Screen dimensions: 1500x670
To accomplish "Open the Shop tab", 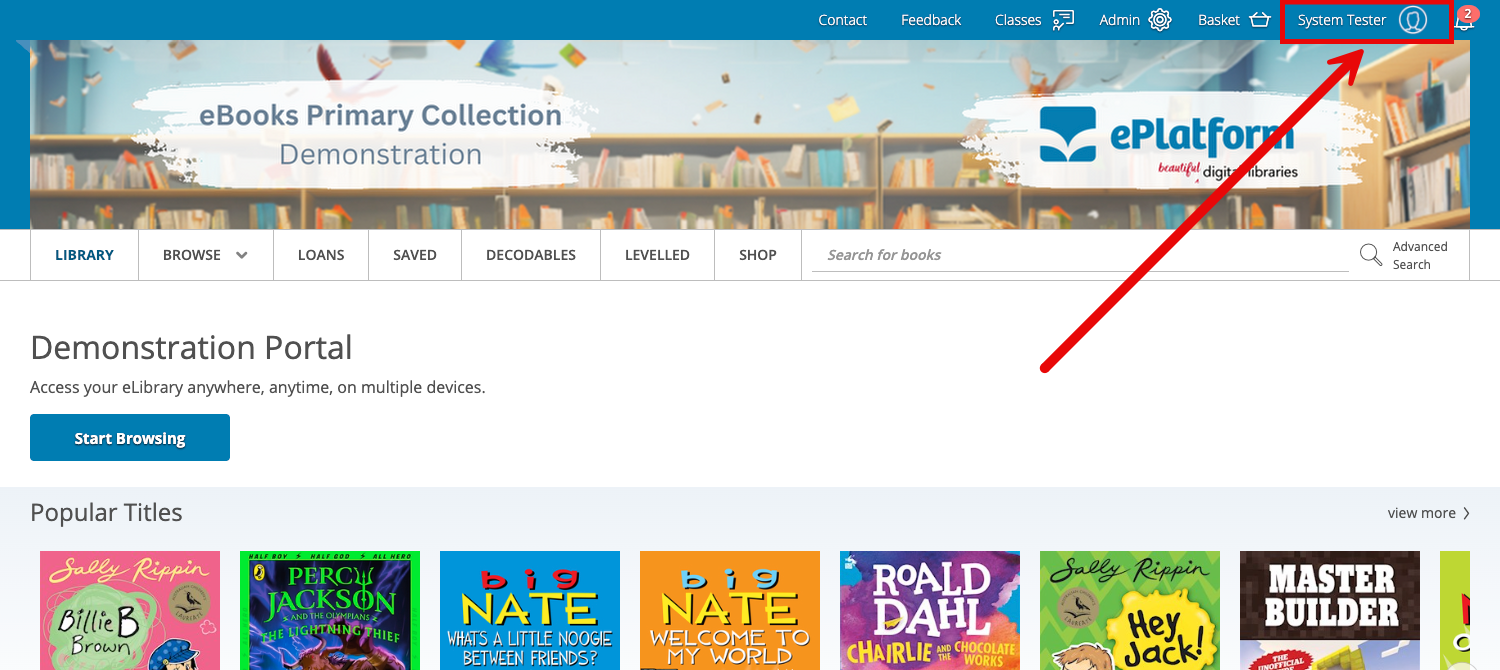I will tap(758, 255).
